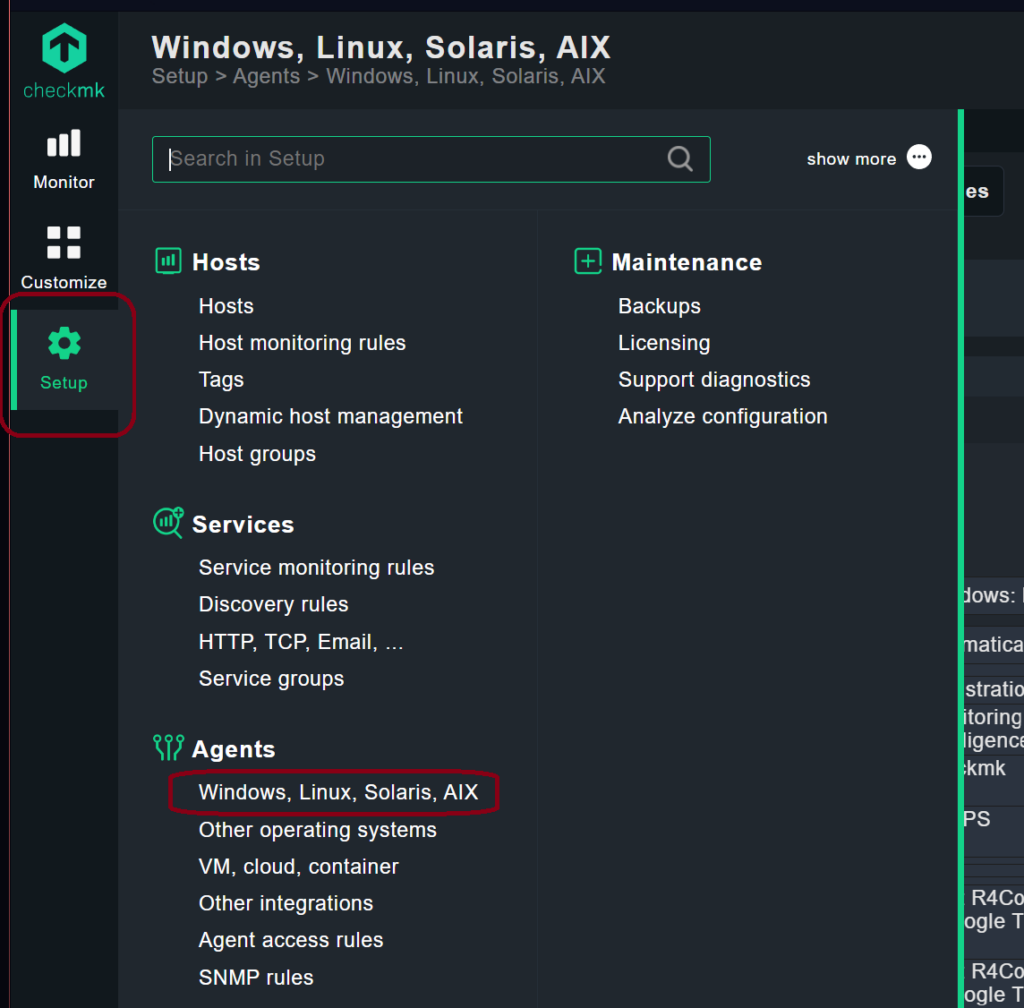The height and width of the screenshot is (1008, 1024).
Task: Open Host groups
Action: coord(257,454)
